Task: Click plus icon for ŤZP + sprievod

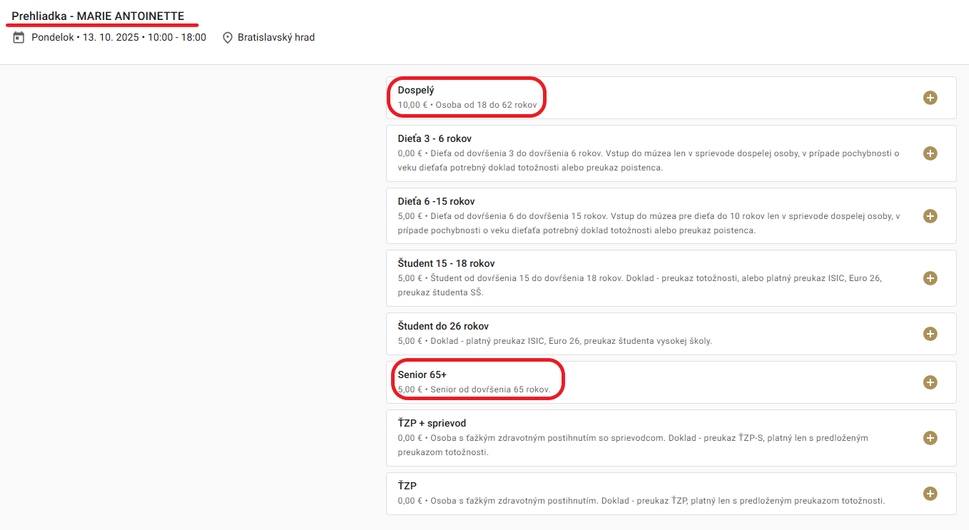Action: point(930,438)
